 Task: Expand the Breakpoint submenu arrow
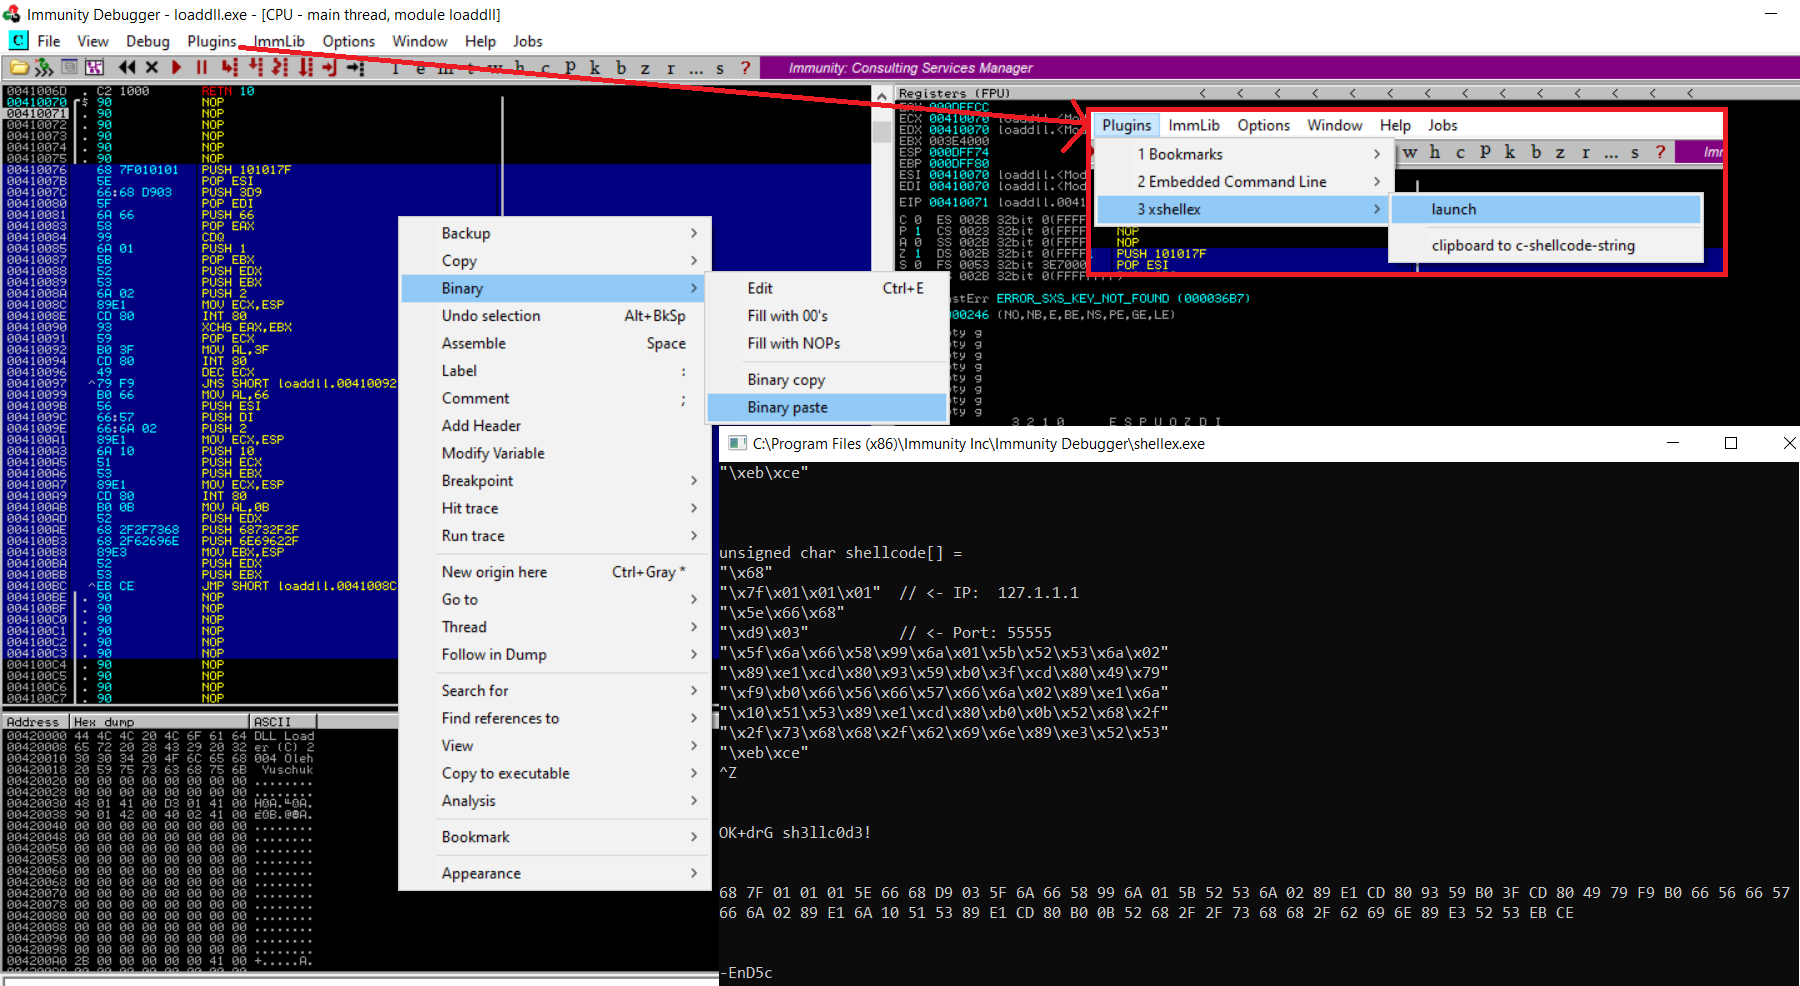[694, 480]
